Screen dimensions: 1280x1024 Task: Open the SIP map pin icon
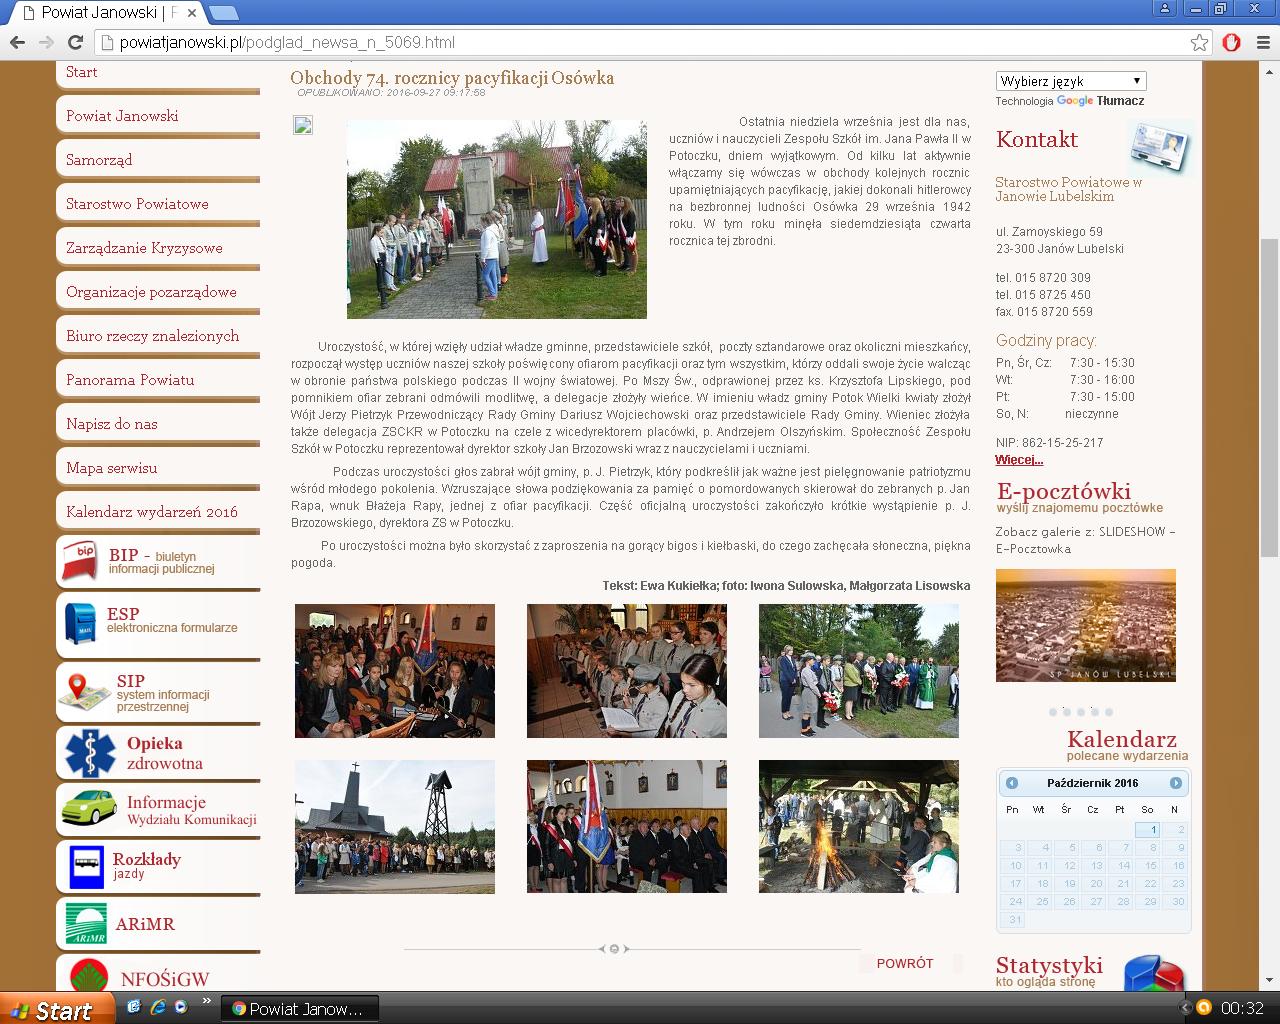(x=84, y=692)
